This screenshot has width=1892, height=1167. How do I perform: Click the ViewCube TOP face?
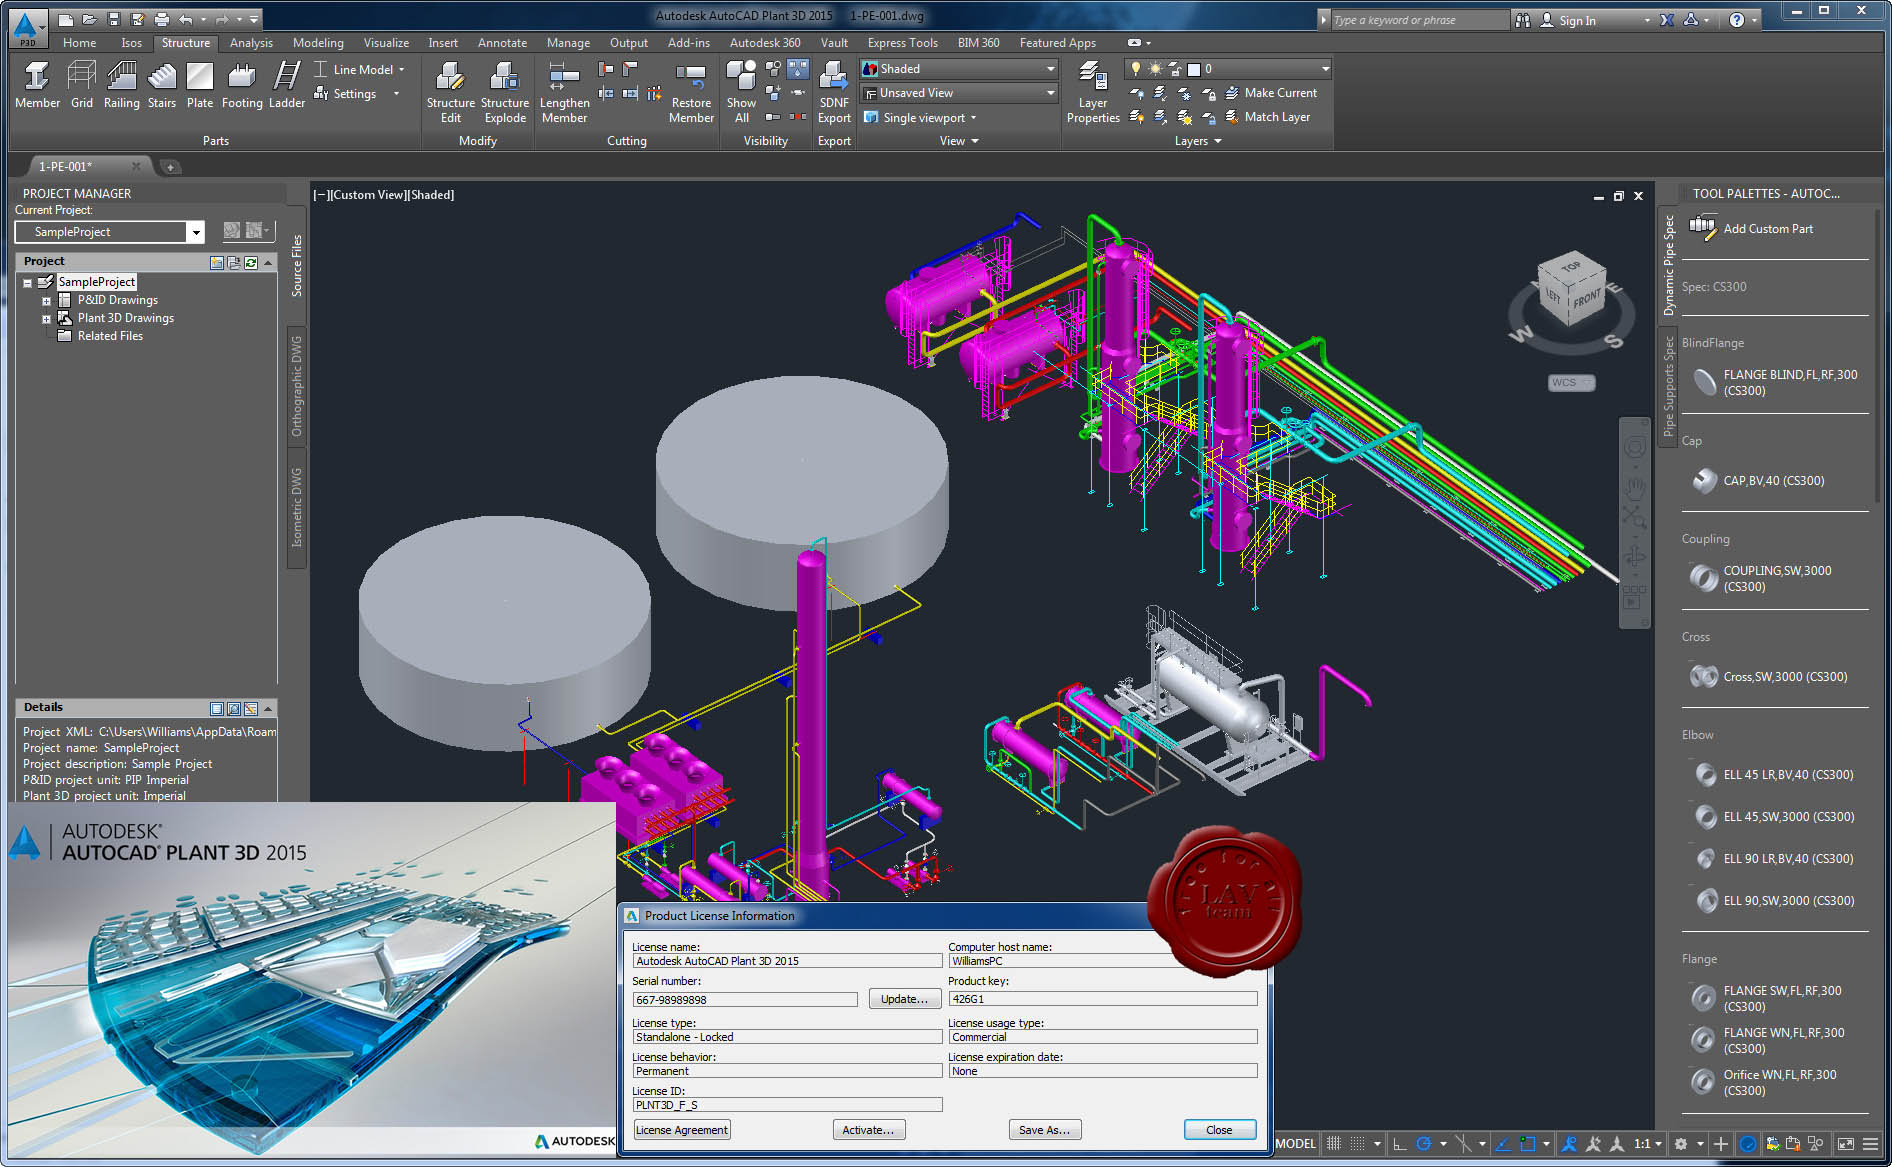[1571, 267]
